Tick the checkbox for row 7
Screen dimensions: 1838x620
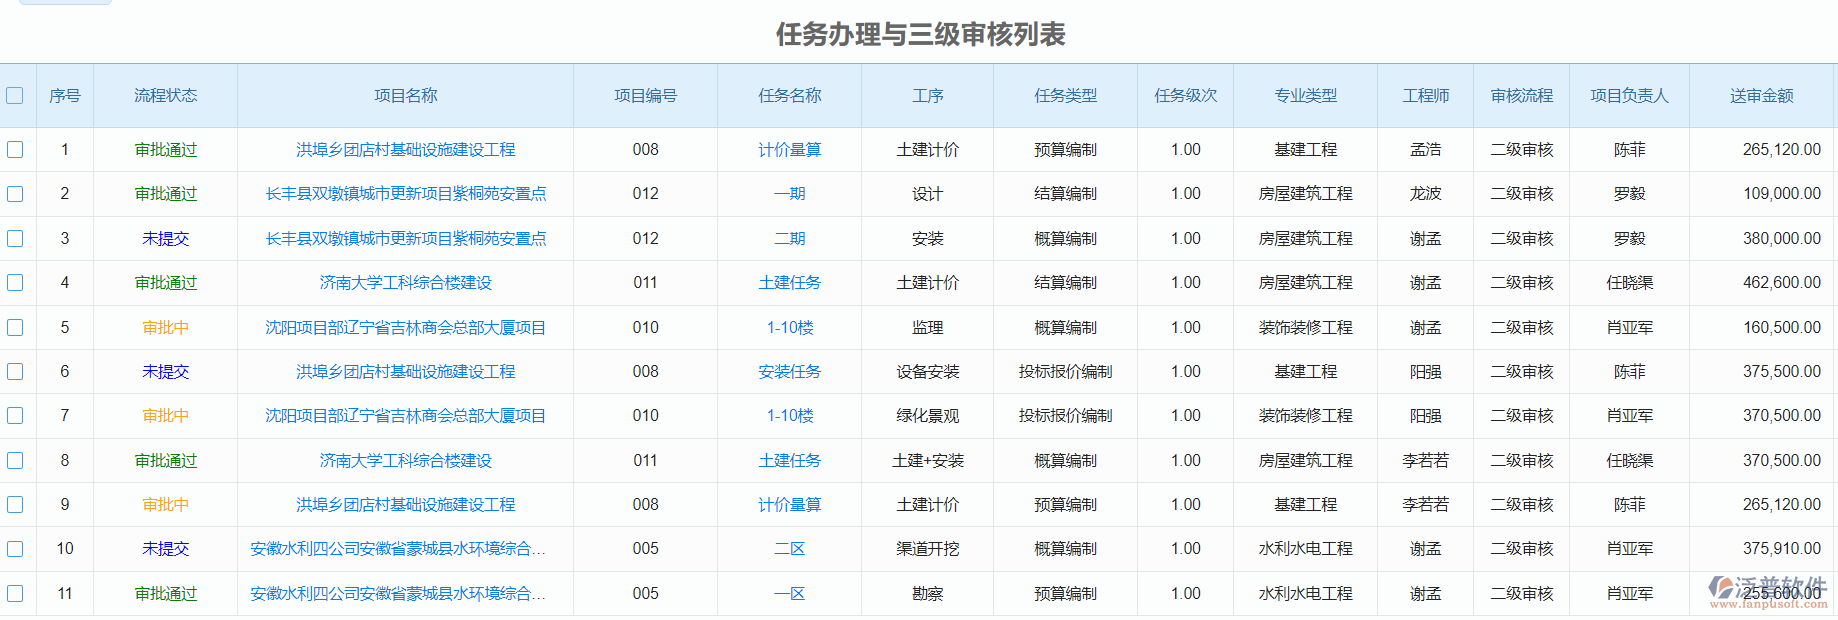(x=15, y=416)
